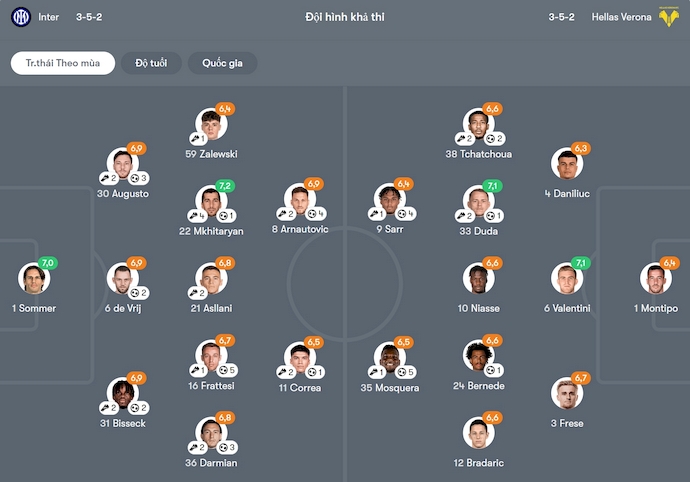Open player name link 'Tchatchoua'
The width and height of the screenshot is (690, 482).
pyautogui.click(x=479, y=154)
